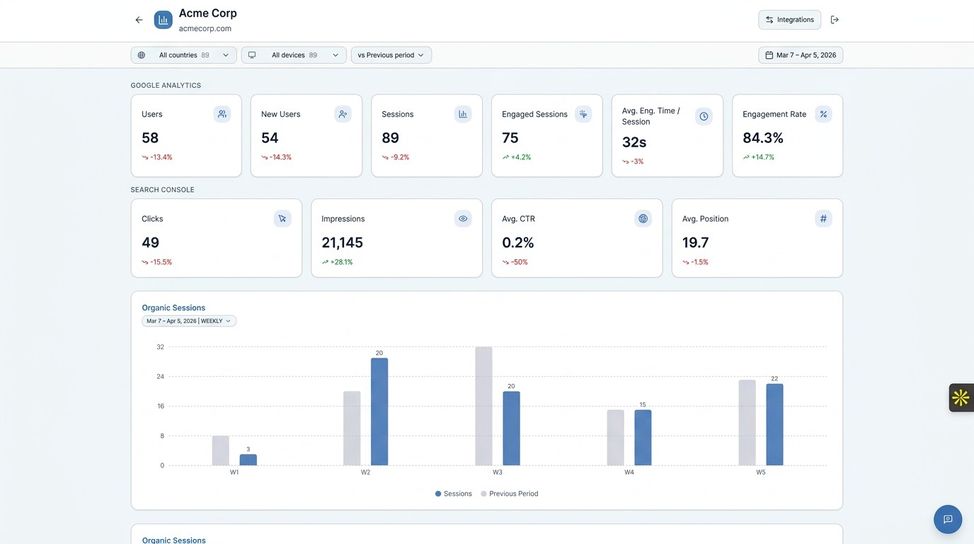Click the Acme Corp bar chart logo icon

(x=163, y=20)
